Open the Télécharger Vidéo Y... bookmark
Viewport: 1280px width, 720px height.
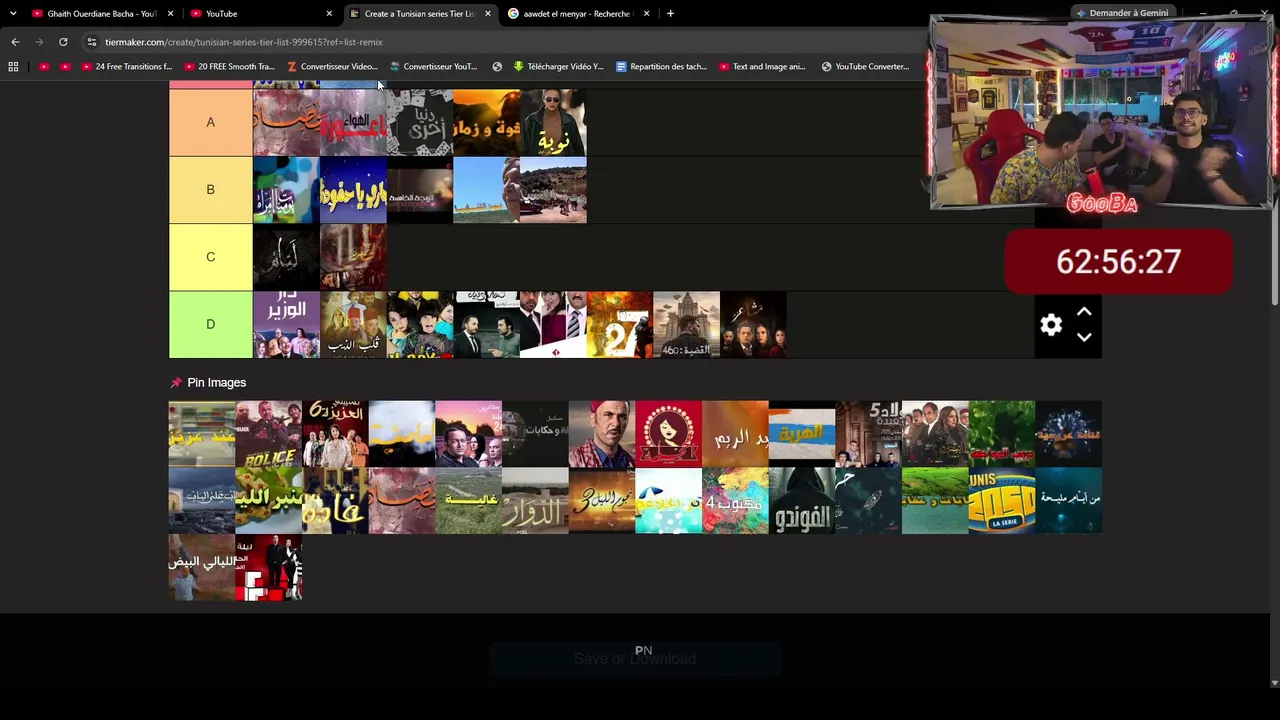559,67
